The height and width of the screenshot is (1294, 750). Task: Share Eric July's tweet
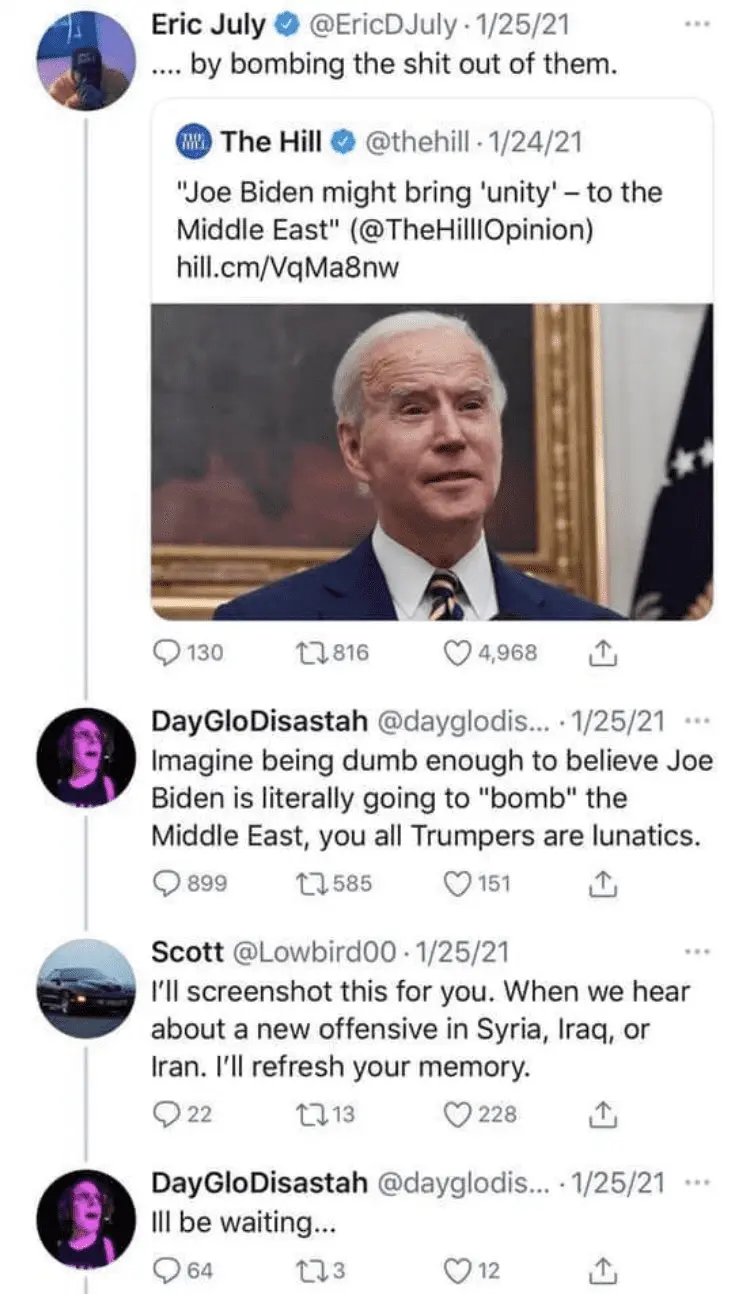click(603, 653)
